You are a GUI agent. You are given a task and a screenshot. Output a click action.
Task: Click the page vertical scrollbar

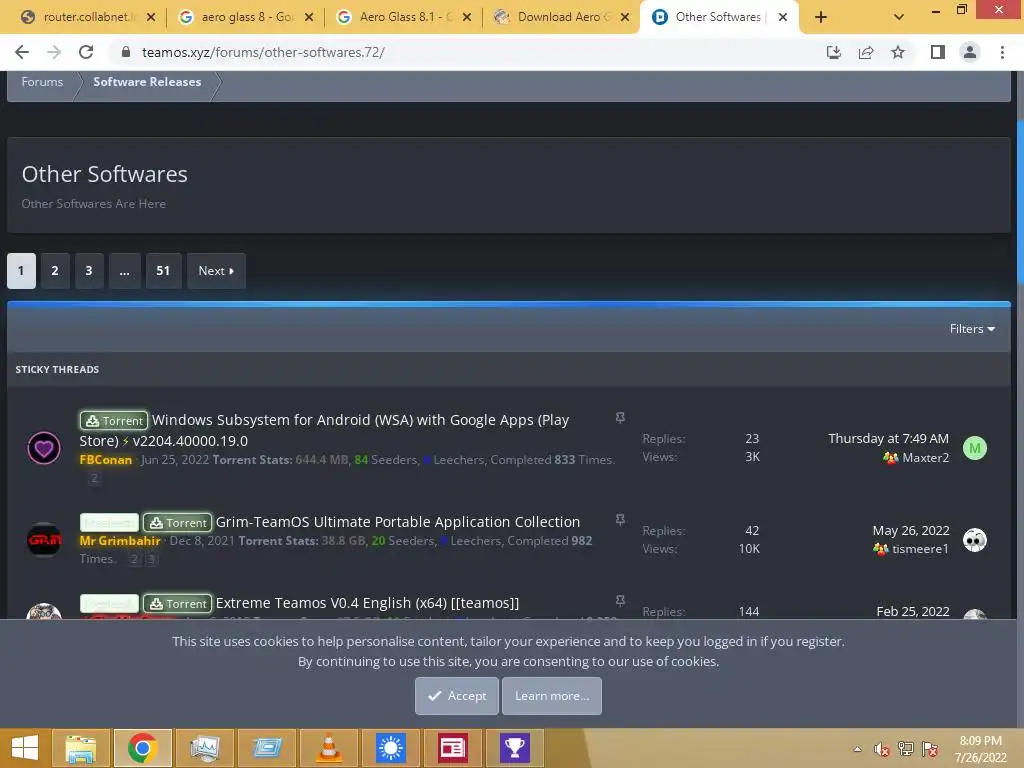click(x=1020, y=202)
